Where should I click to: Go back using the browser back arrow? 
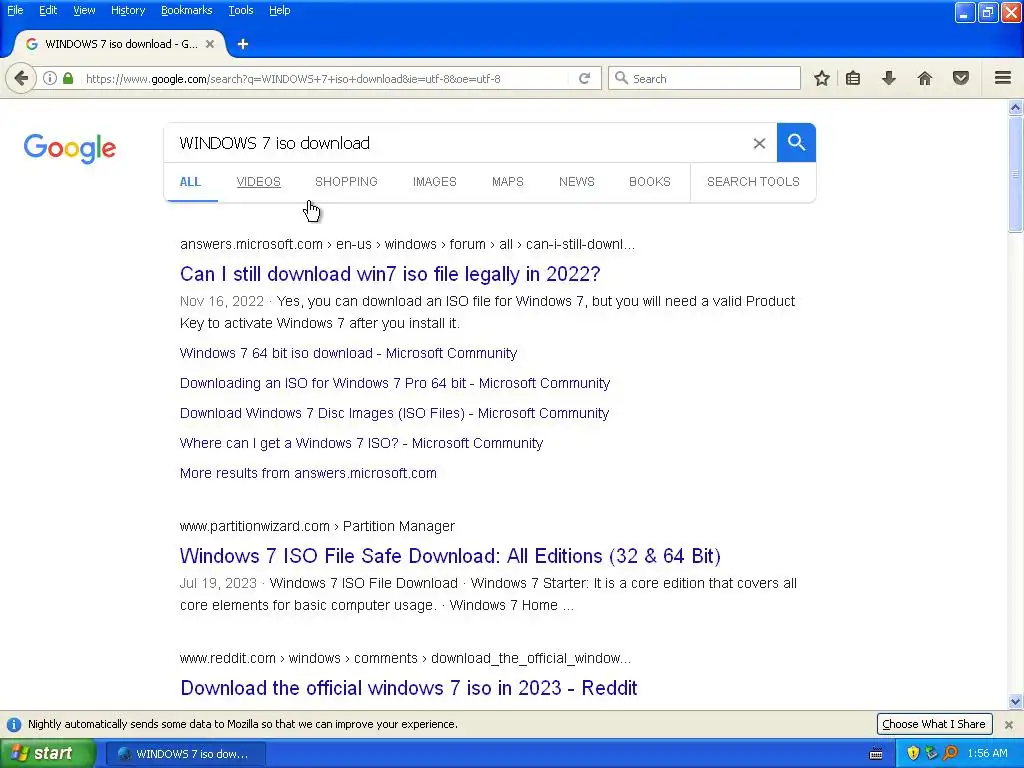pos(21,78)
